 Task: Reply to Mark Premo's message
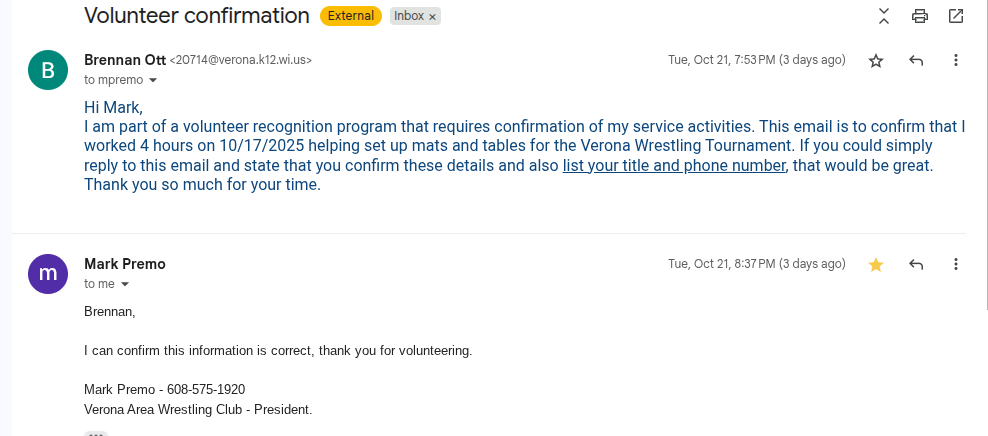(x=916, y=265)
